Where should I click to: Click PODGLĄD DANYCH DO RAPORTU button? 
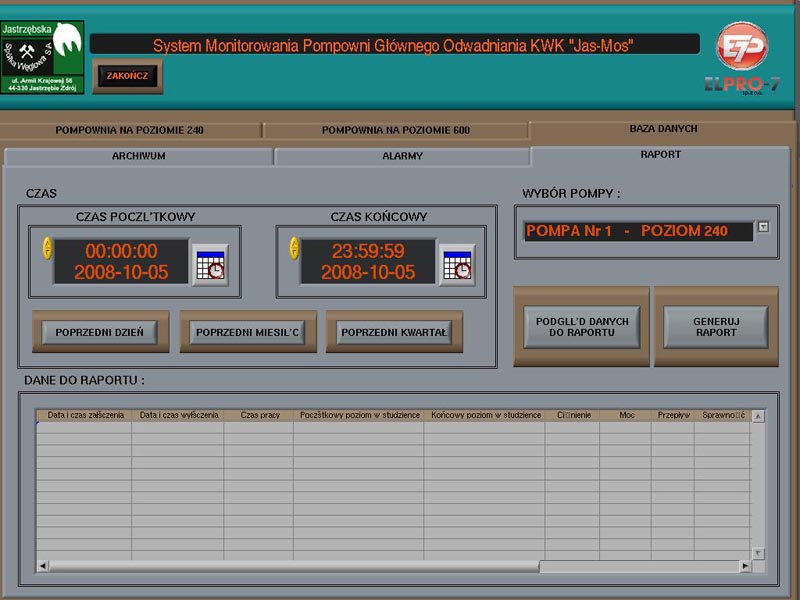pos(582,327)
